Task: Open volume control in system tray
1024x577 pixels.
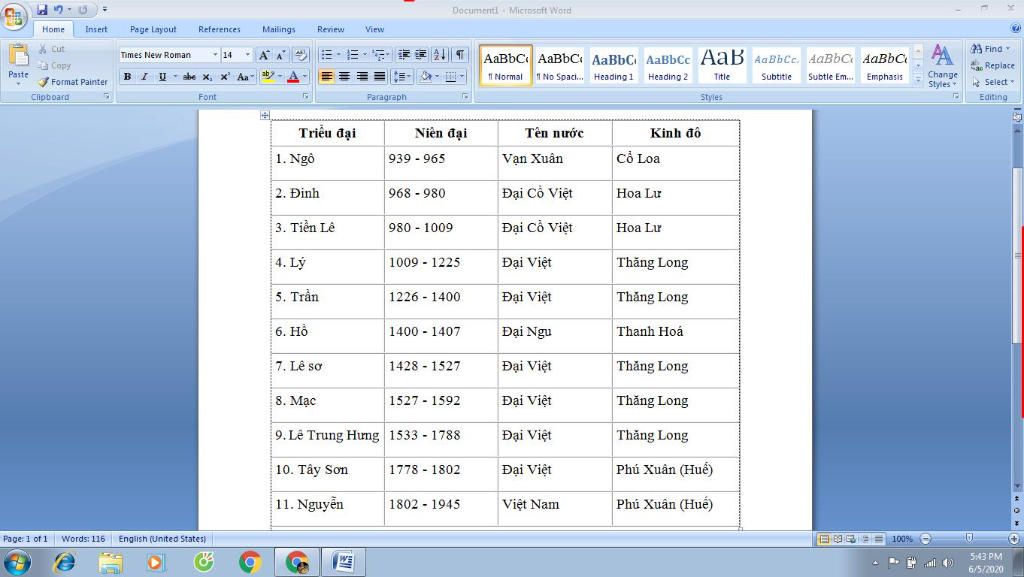Action: coord(948,563)
